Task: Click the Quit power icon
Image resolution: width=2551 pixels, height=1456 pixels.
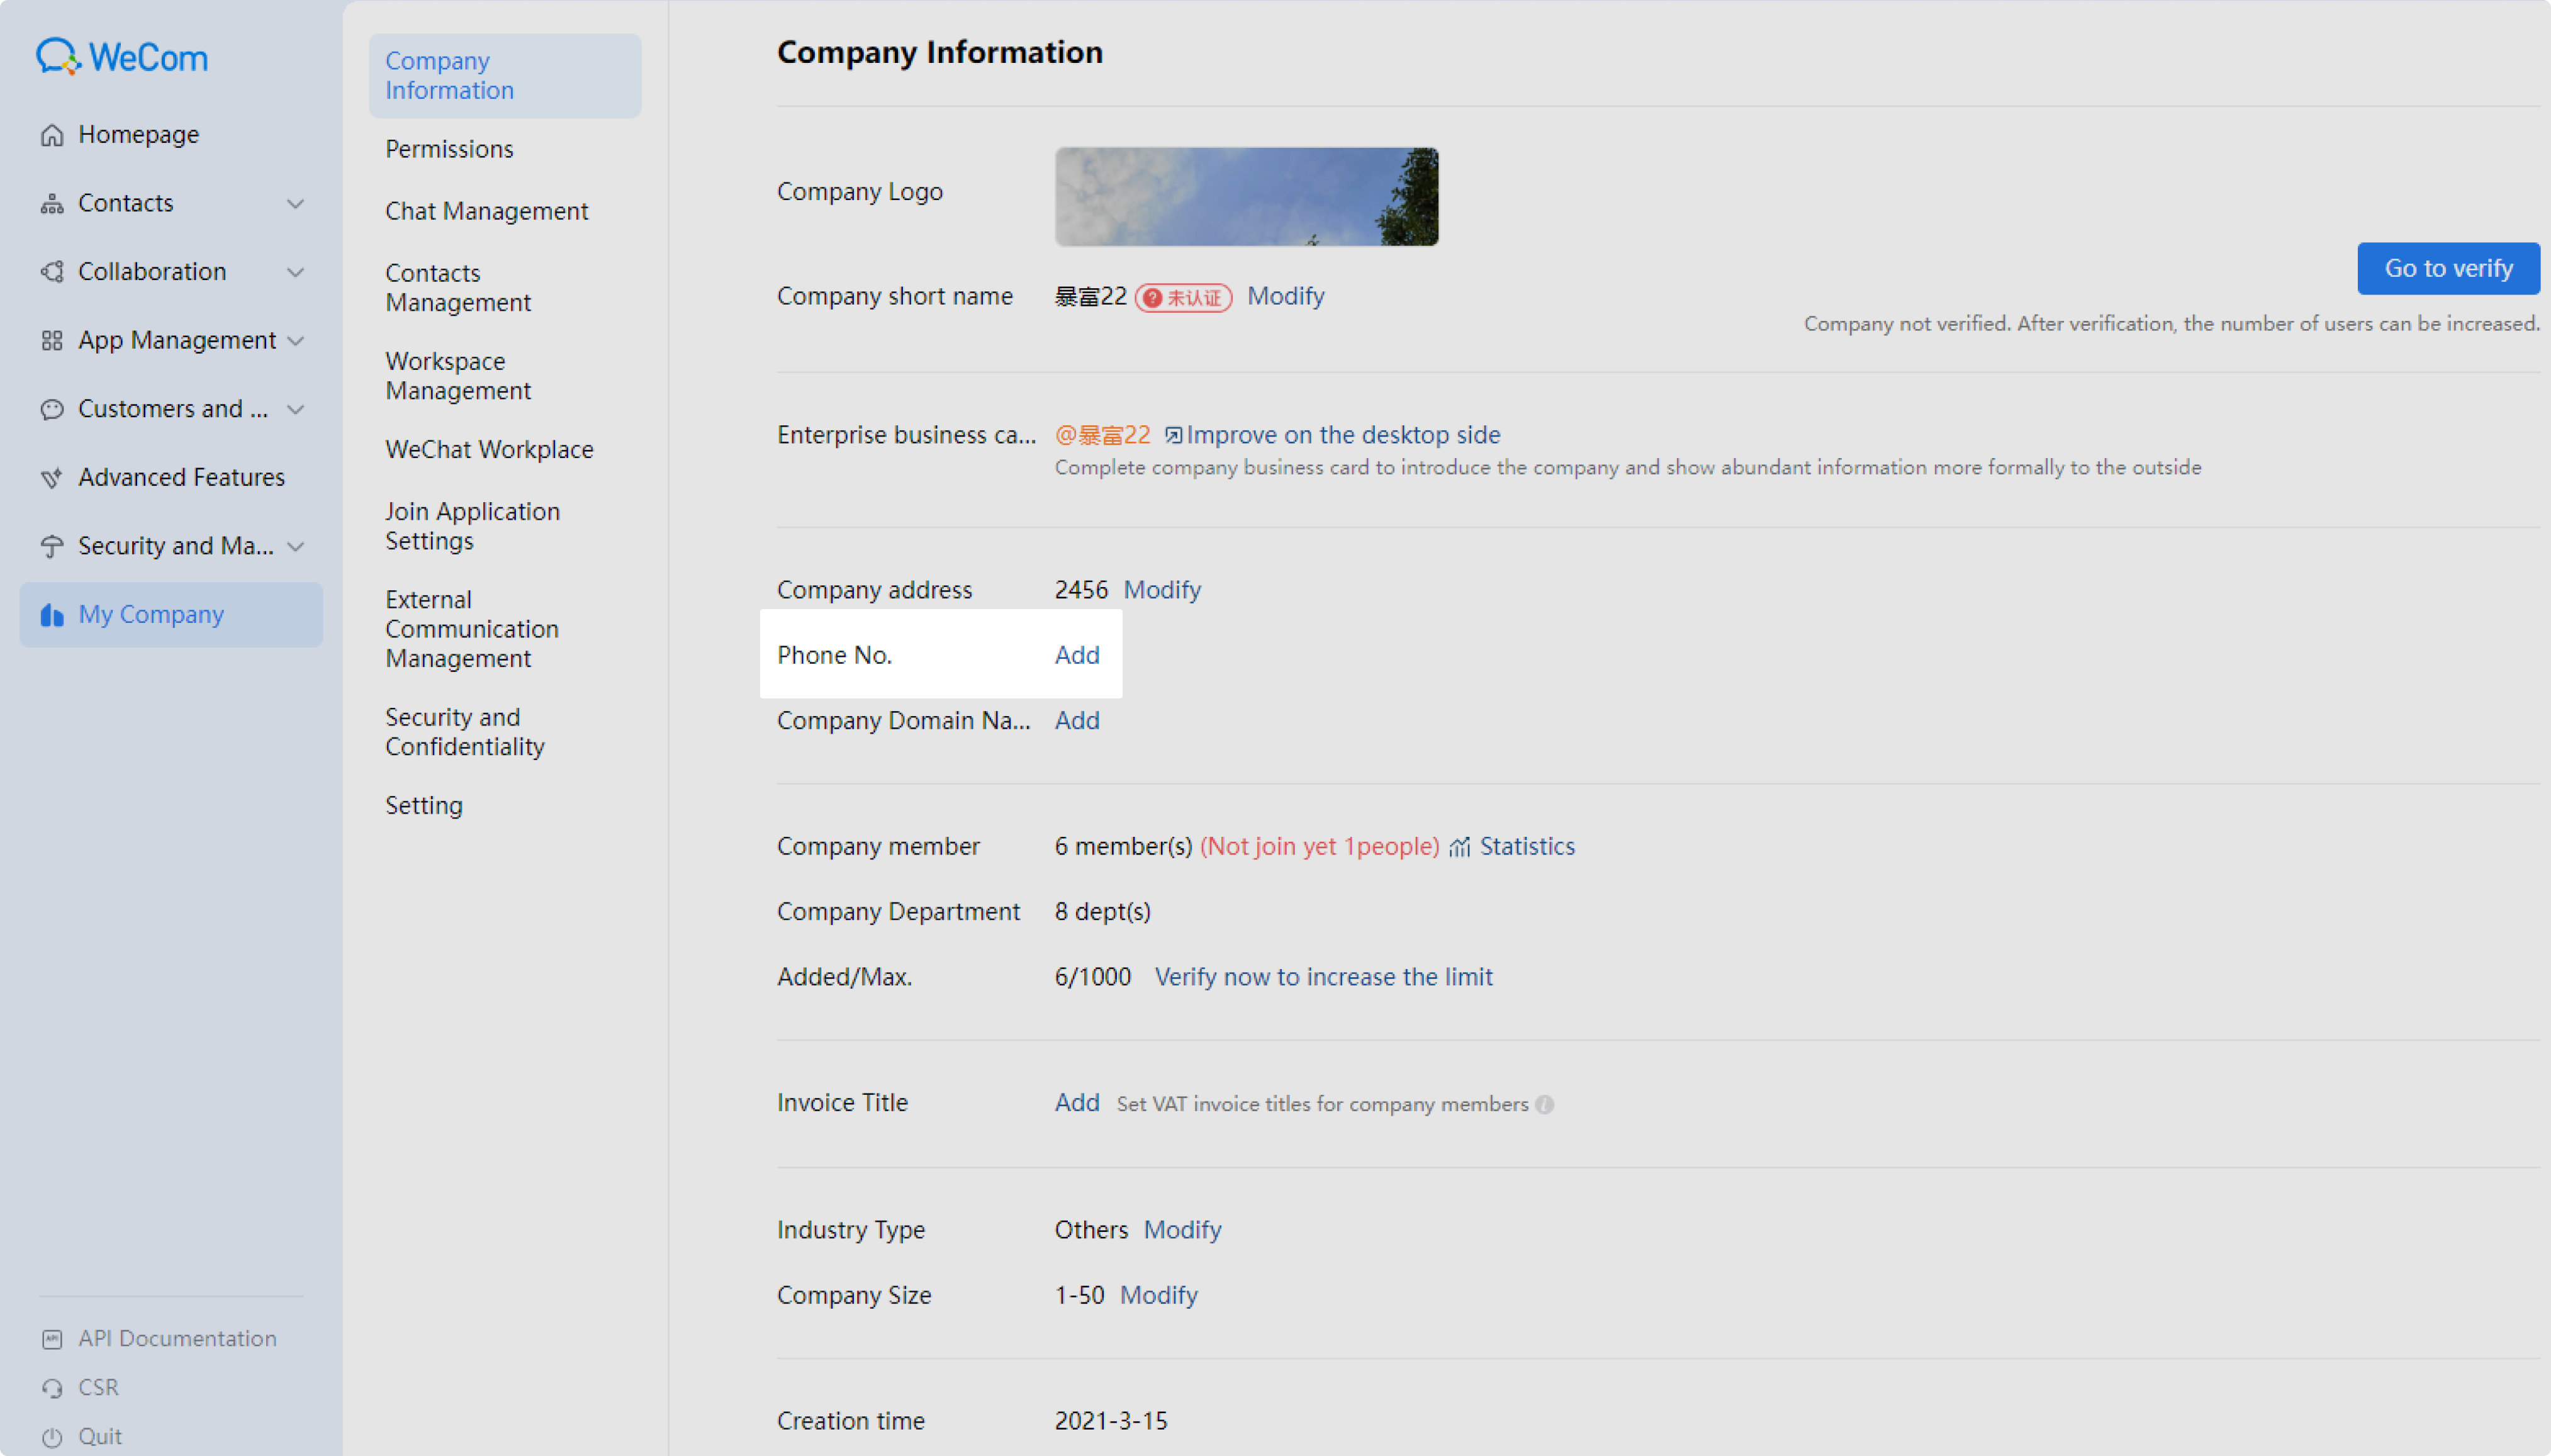Action: [52, 1437]
